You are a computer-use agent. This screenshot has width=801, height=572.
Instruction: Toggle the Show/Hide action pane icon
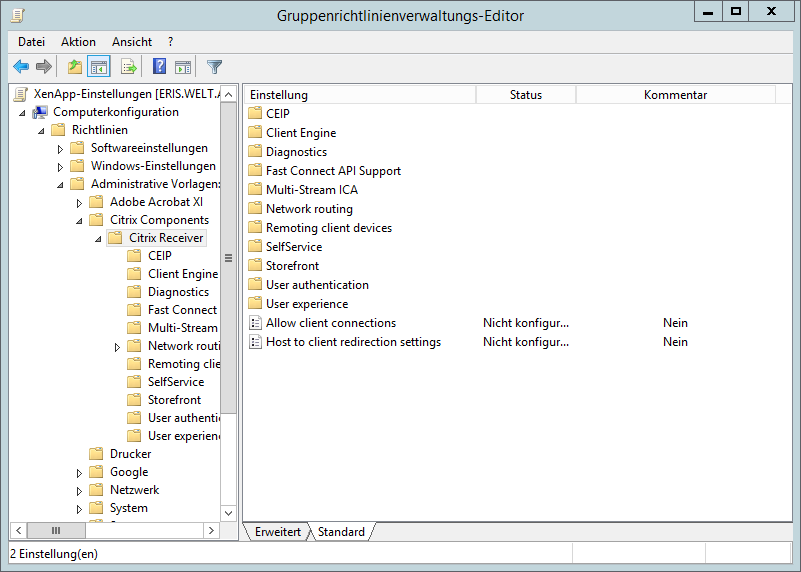coord(183,66)
